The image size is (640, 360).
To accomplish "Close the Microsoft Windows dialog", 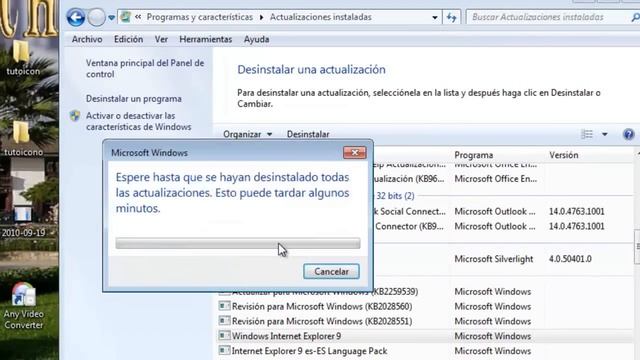I will 355,153.
